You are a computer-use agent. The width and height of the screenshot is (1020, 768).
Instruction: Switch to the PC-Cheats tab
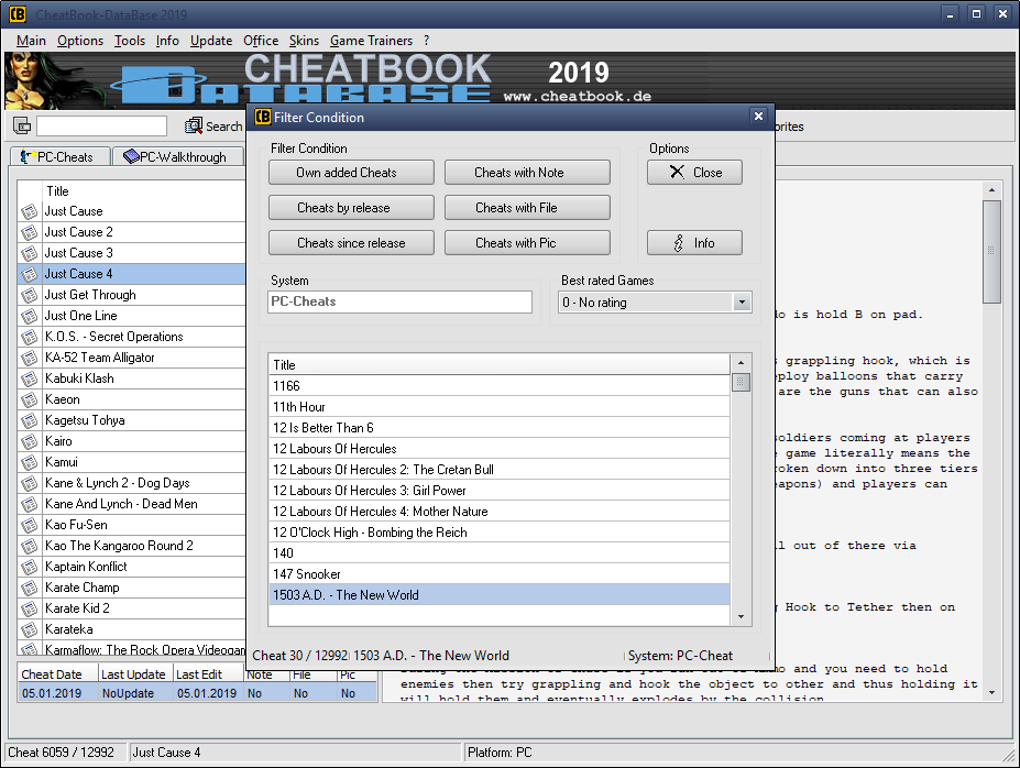[60, 157]
